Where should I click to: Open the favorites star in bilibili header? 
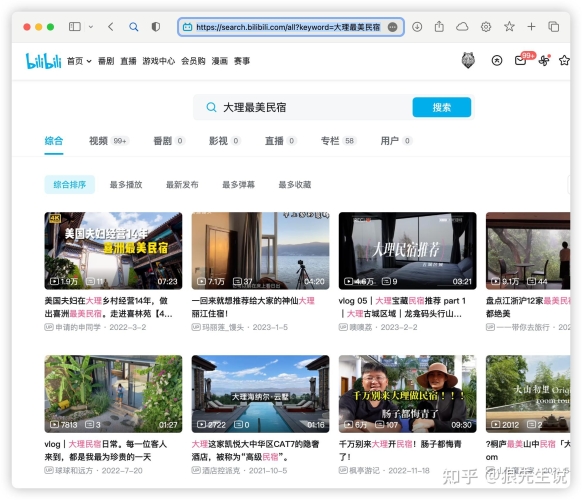[564, 61]
